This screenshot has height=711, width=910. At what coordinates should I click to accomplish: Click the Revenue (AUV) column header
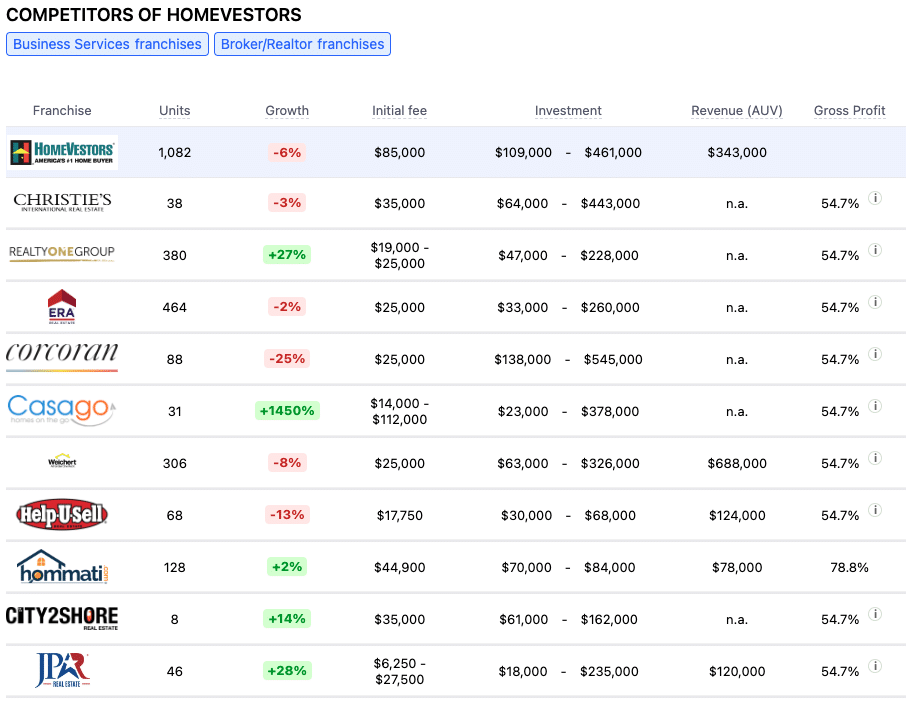(x=736, y=110)
